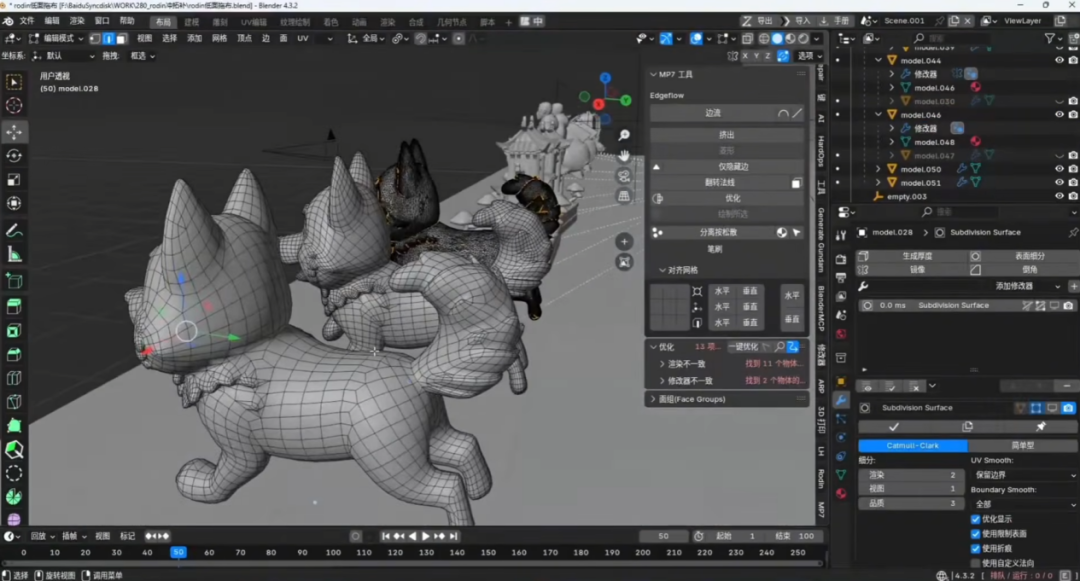Screen dimensions: 1080x581
Task: Open the UV Smooth 保留边界 dropdown
Action: click(x=1024, y=475)
